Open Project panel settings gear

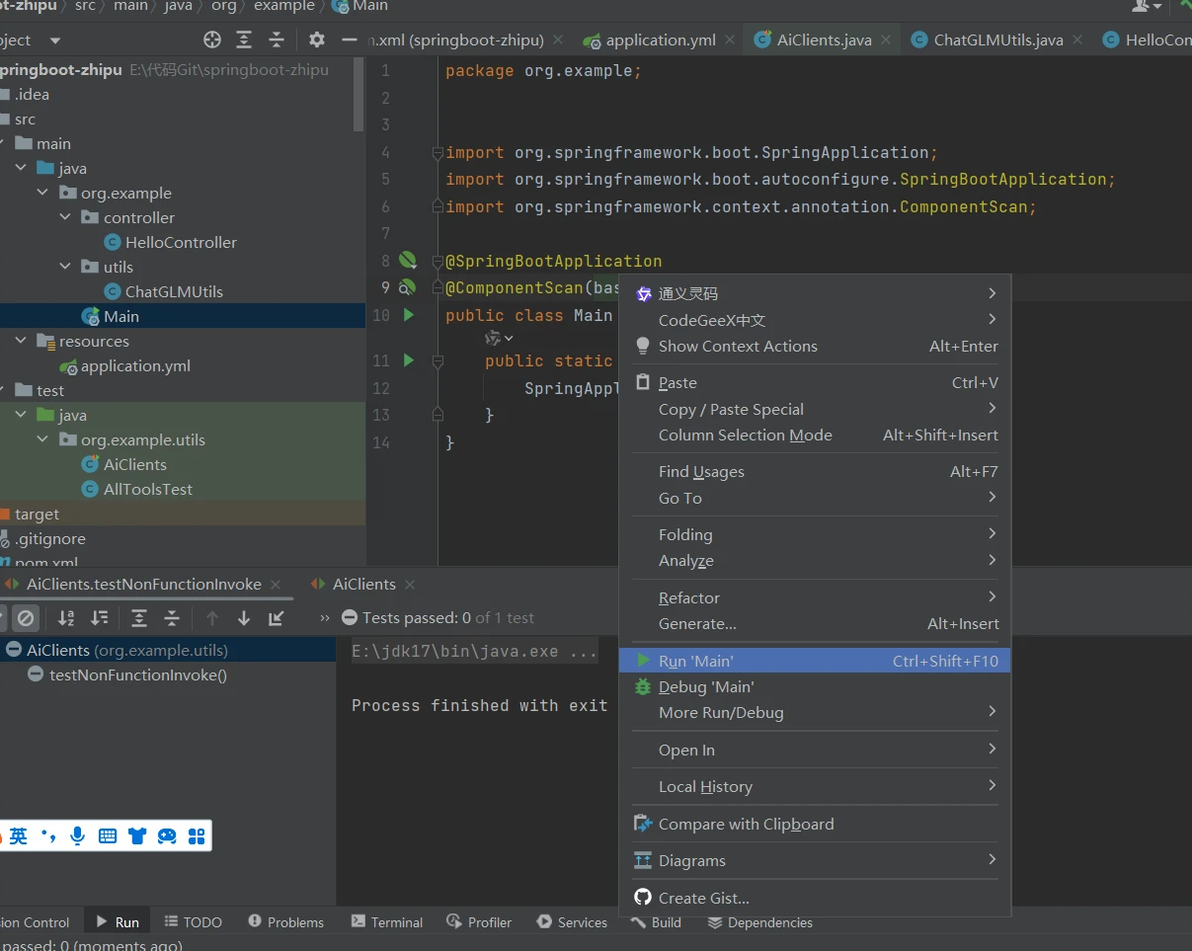[x=316, y=40]
